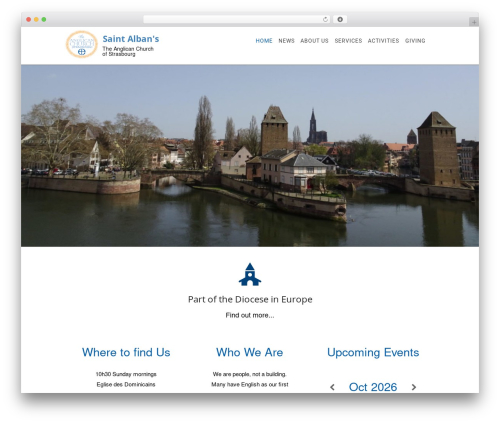Click the Find out more... link

pos(250,315)
